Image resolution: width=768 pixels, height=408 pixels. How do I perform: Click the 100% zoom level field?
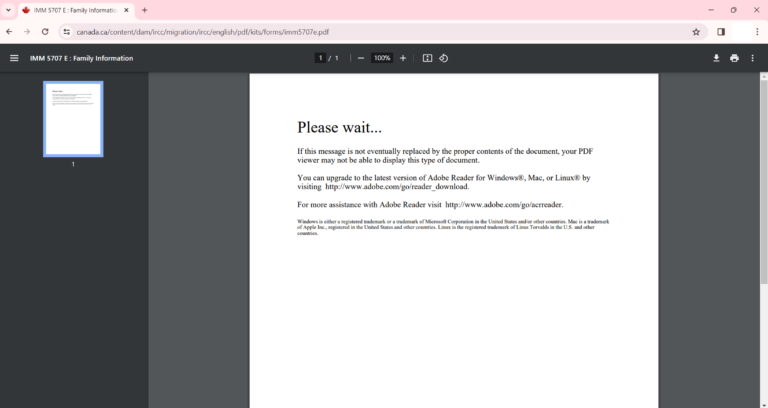pos(382,58)
